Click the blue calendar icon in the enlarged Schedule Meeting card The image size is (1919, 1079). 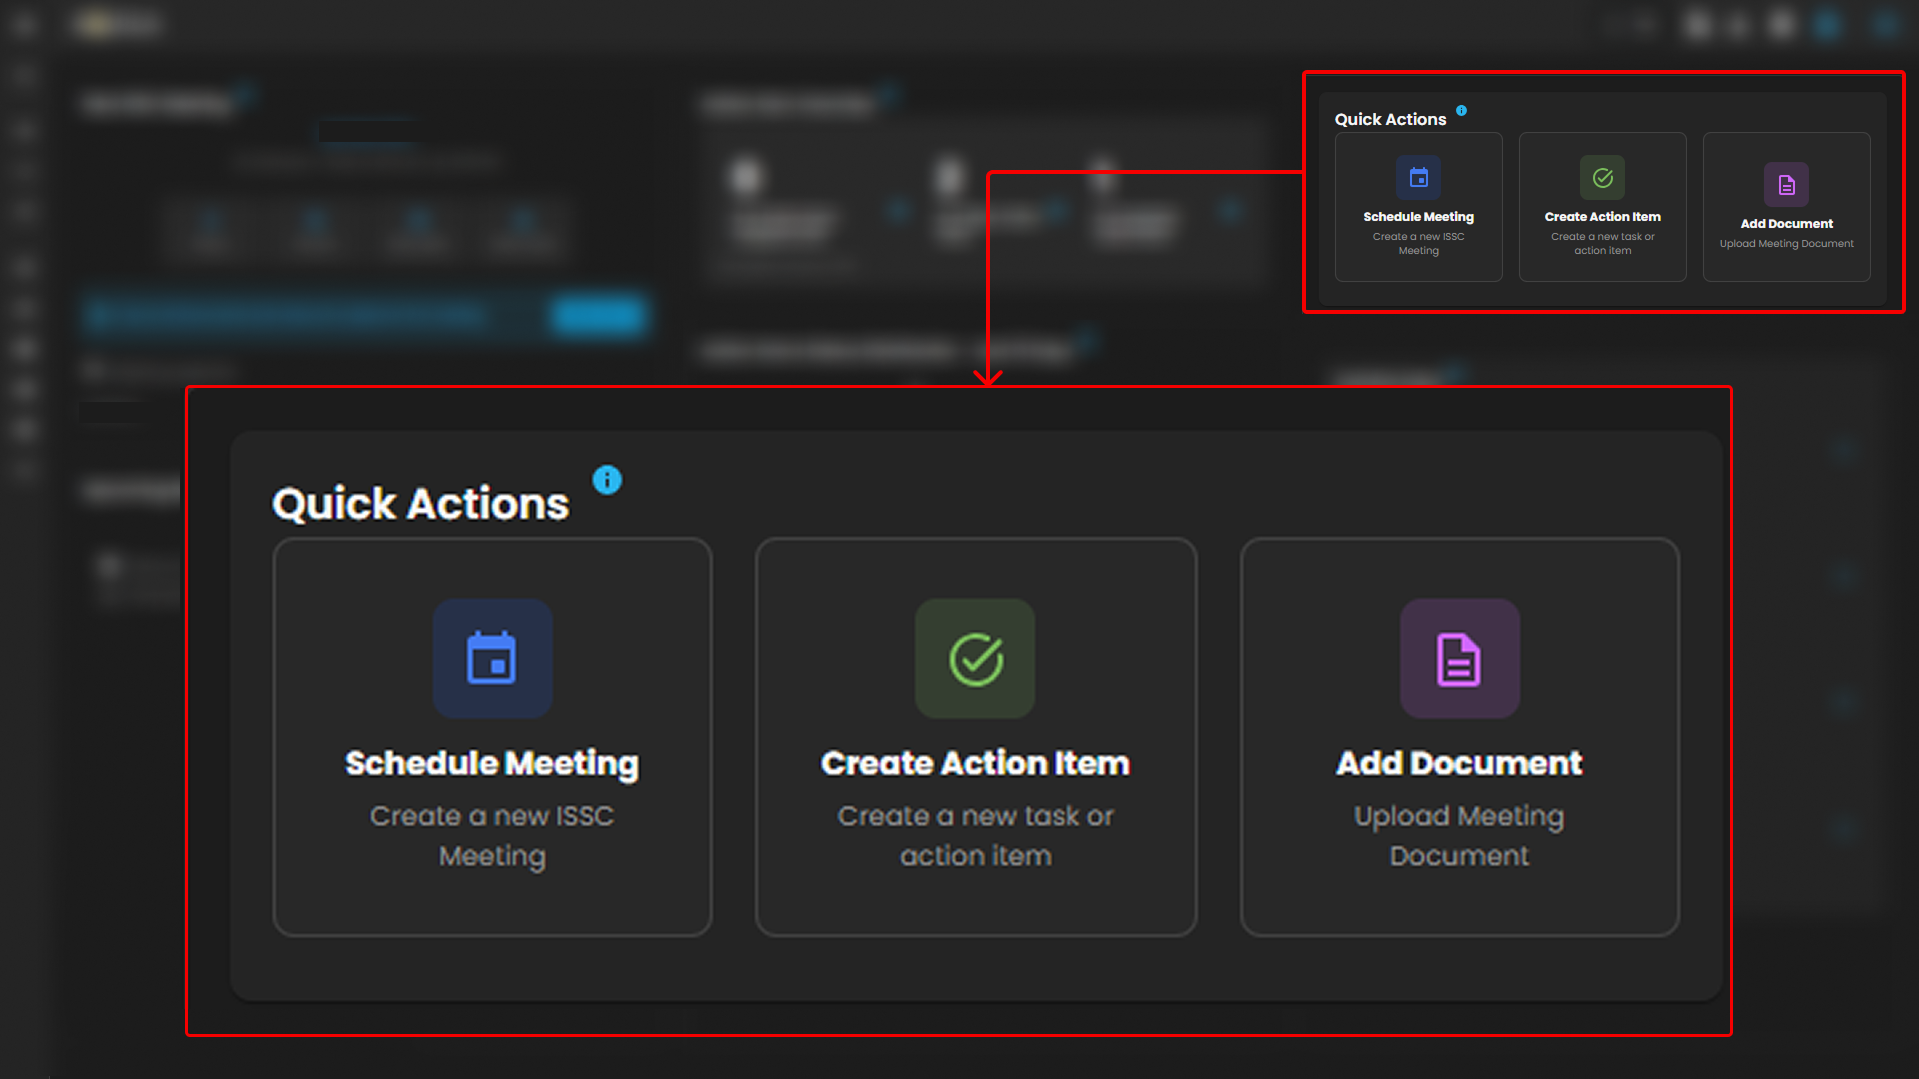pyautogui.click(x=492, y=659)
